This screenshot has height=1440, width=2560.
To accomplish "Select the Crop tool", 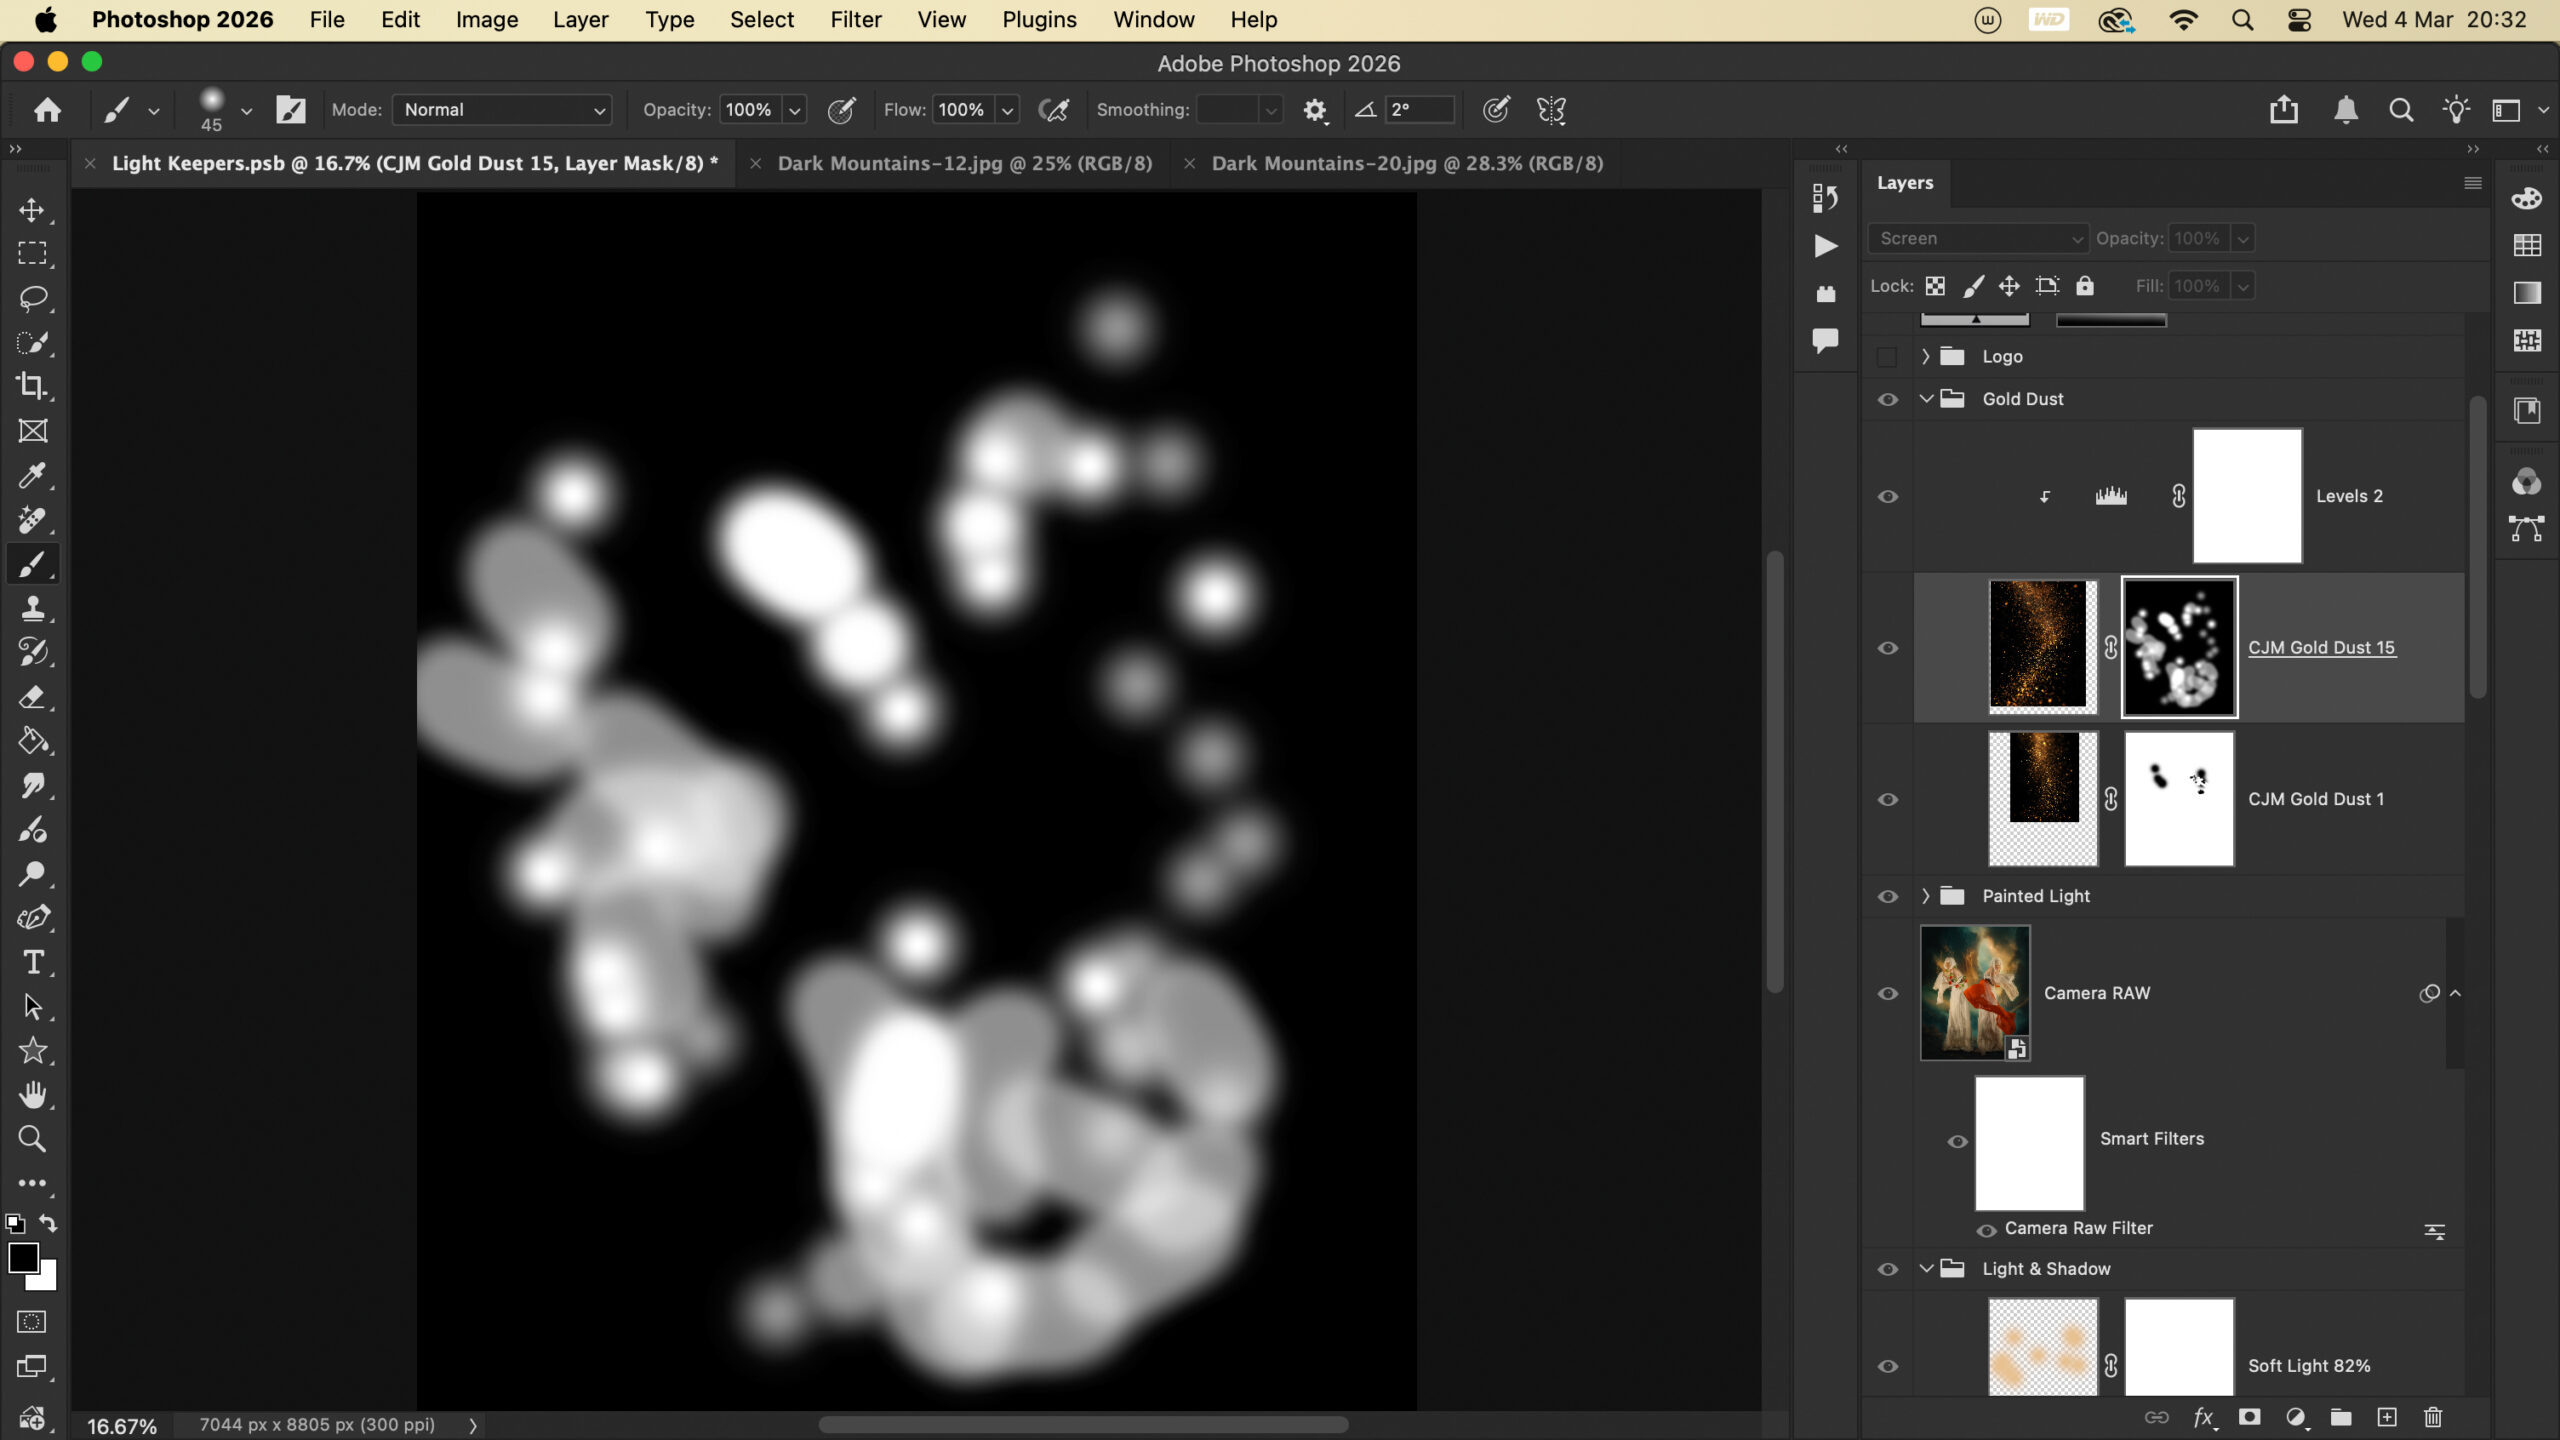I will pos(32,386).
